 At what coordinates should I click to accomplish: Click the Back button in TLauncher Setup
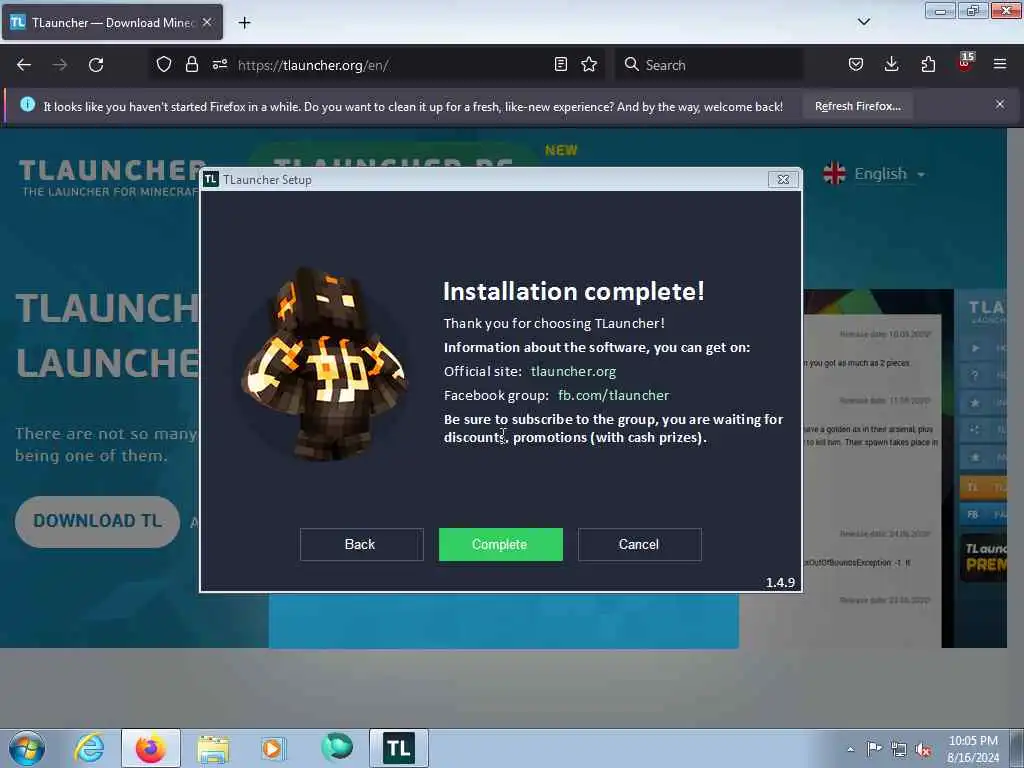(361, 544)
